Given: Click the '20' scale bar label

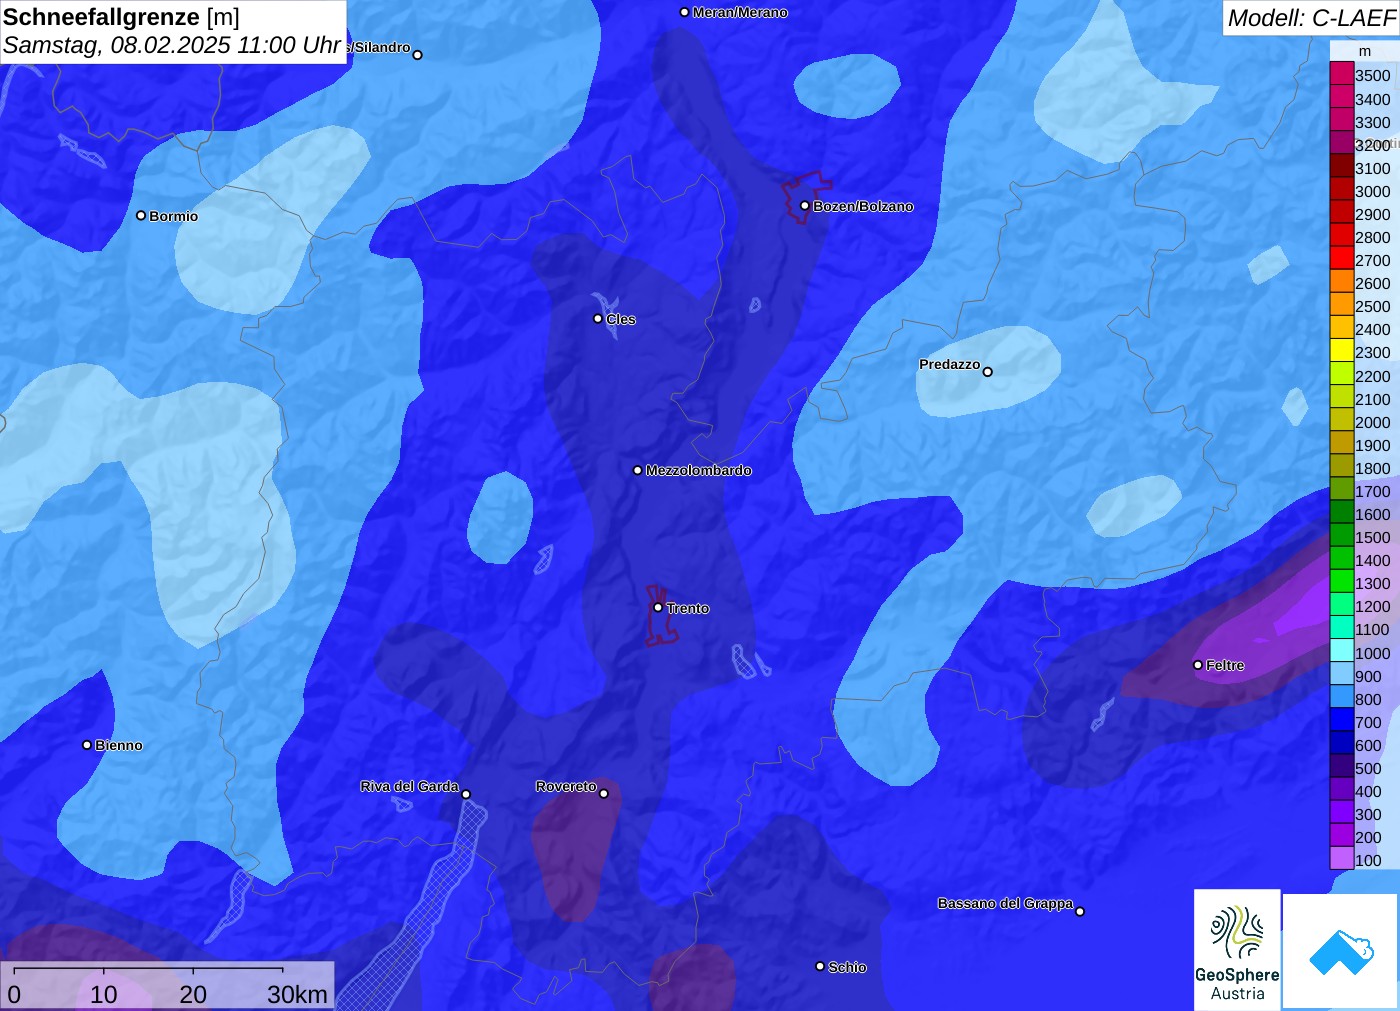Looking at the screenshot, I should pos(193,994).
